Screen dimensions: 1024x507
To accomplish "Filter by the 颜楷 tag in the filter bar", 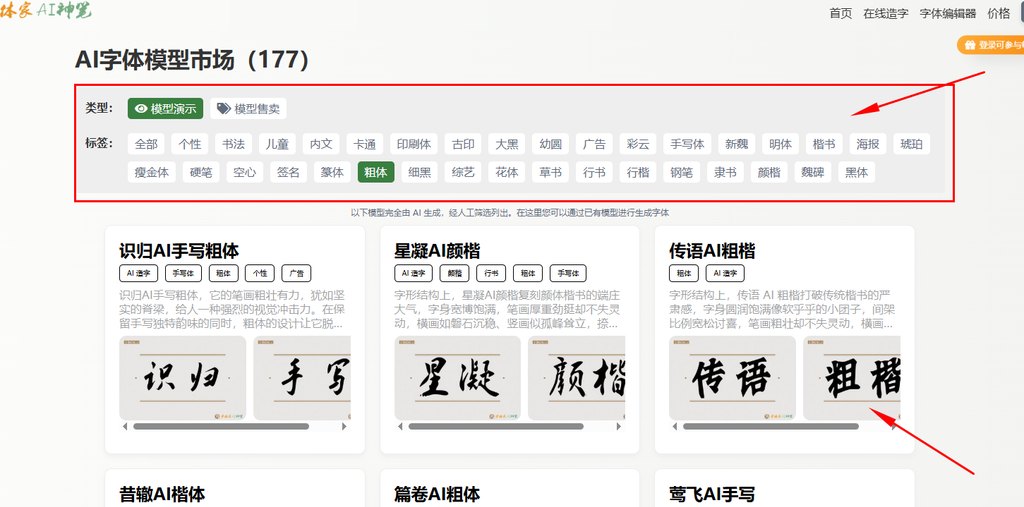I will coord(769,172).
